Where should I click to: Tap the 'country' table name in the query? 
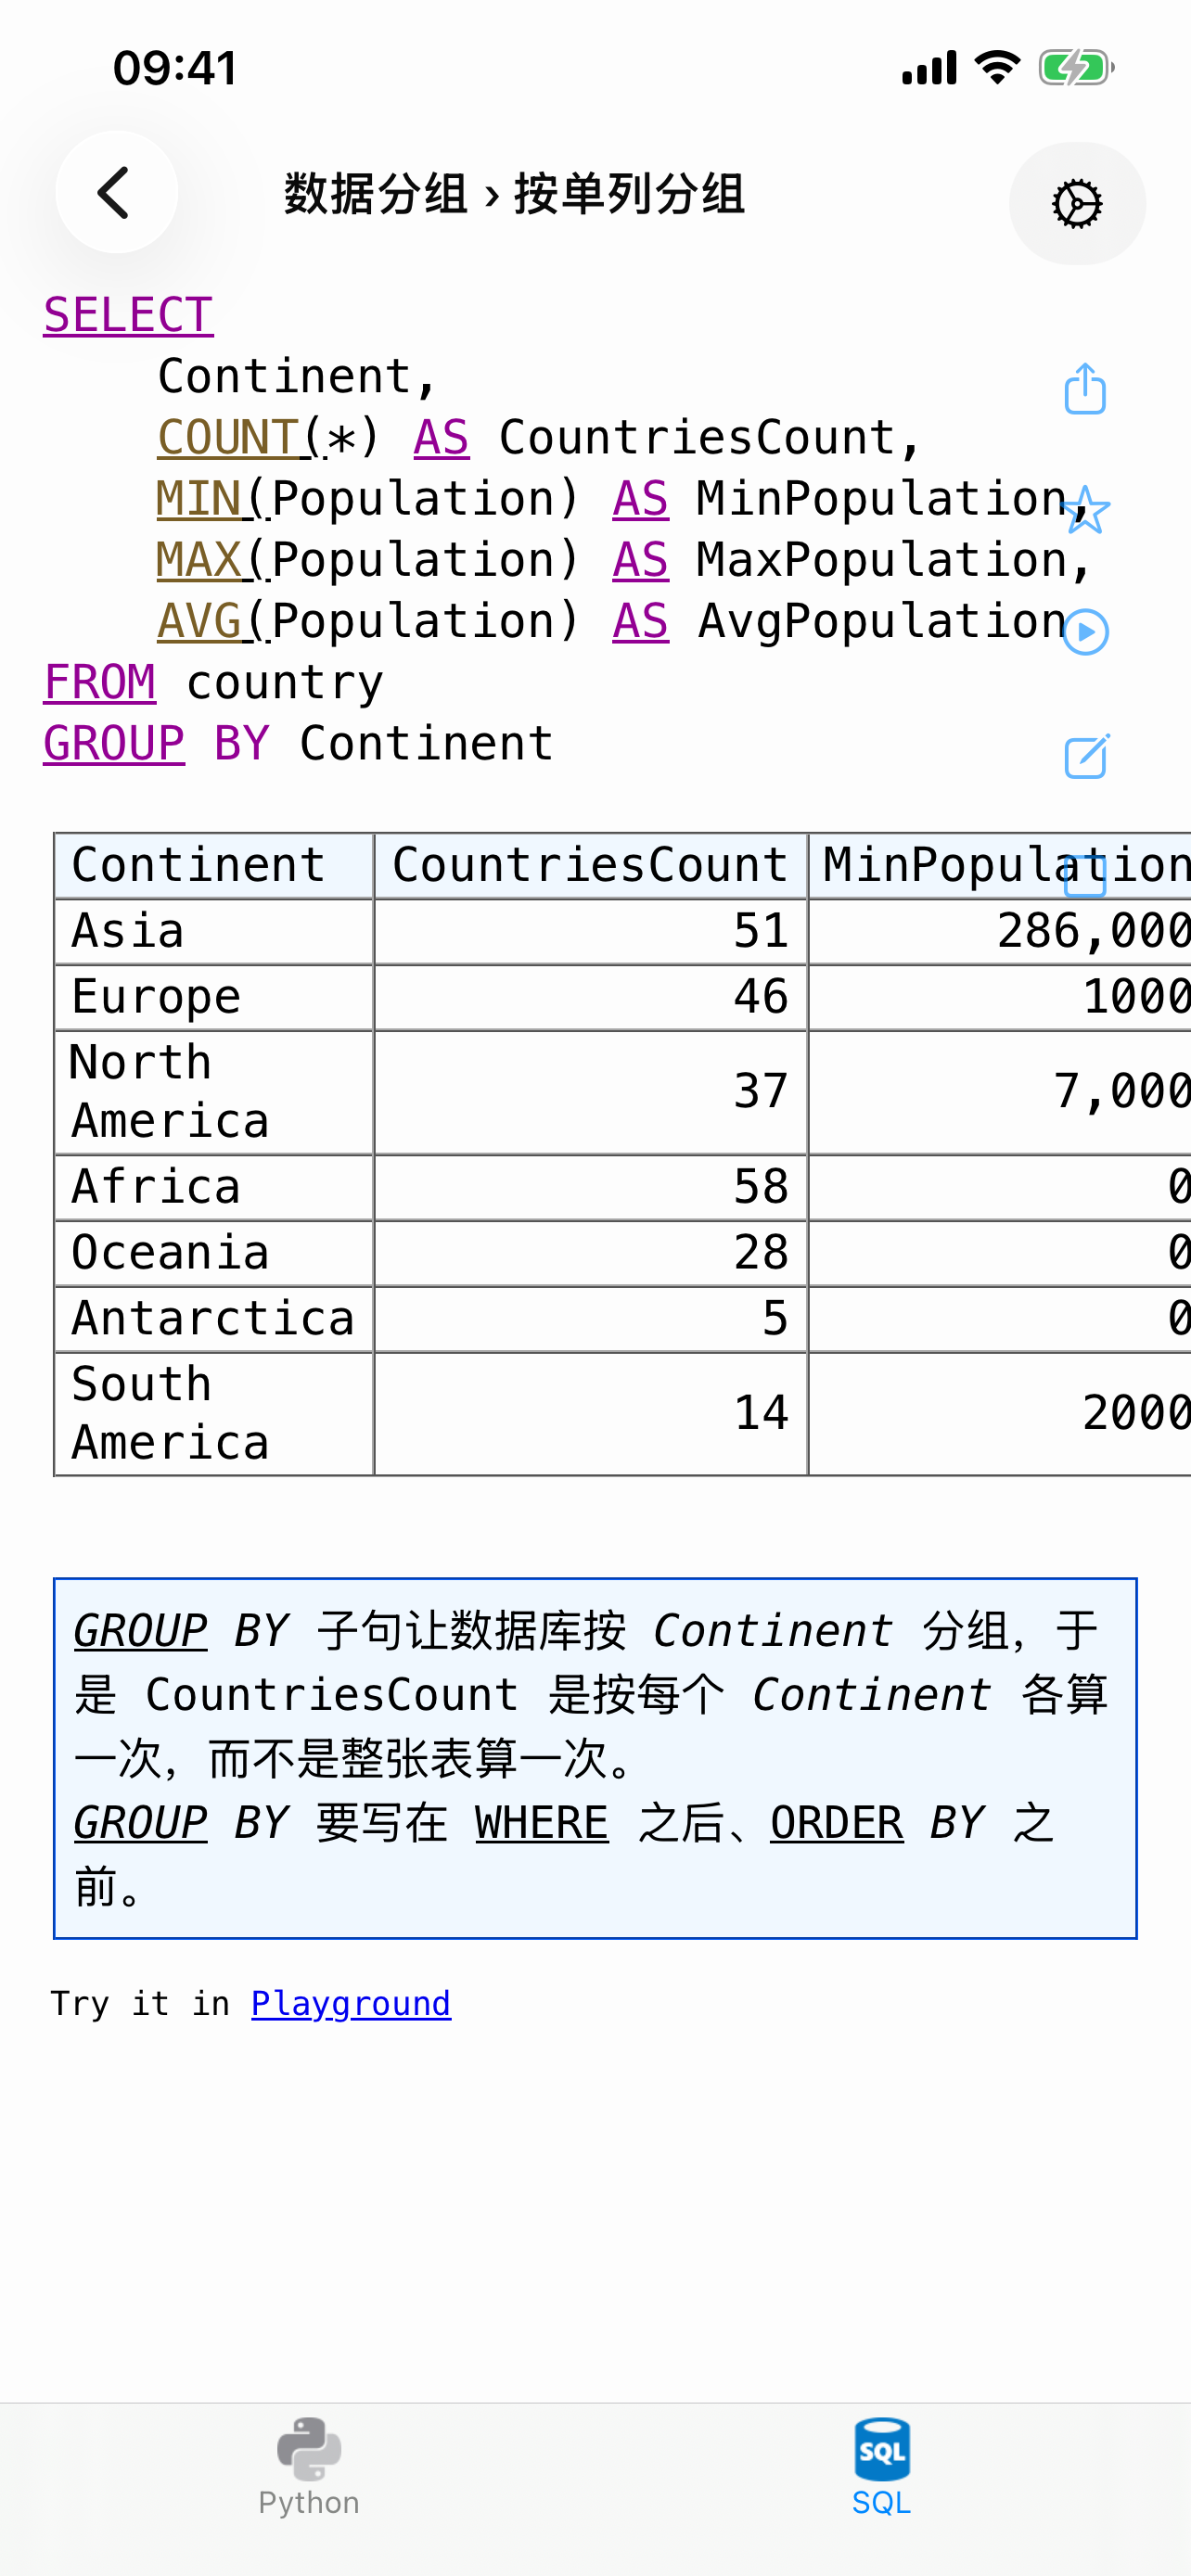pos(285,683)
